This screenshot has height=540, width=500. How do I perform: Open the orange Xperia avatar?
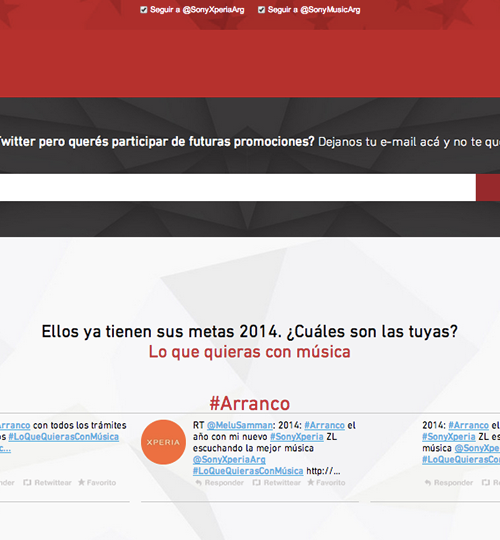[x=163, y=442]
